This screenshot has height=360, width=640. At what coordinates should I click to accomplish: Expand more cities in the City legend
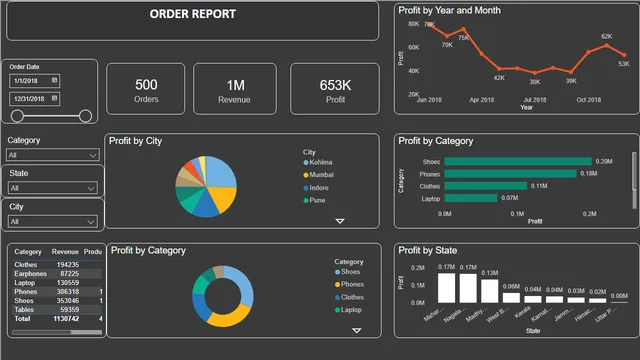340,221
